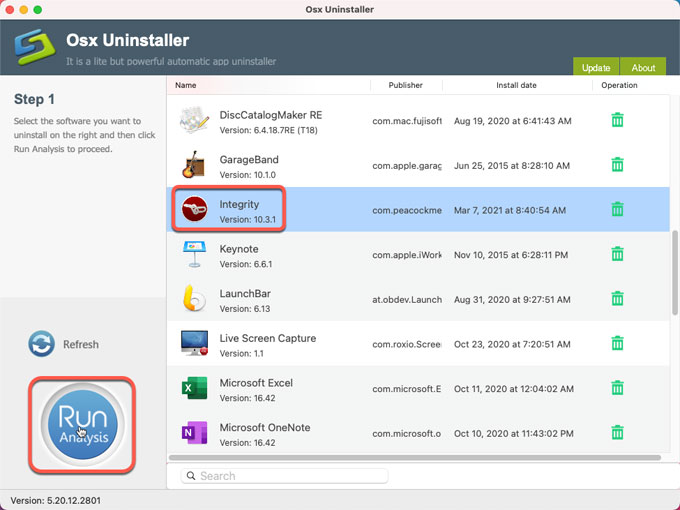Select the LaunchBar app icon
Viewport: 680px width, 510px height.
click(x=194, y=298)
